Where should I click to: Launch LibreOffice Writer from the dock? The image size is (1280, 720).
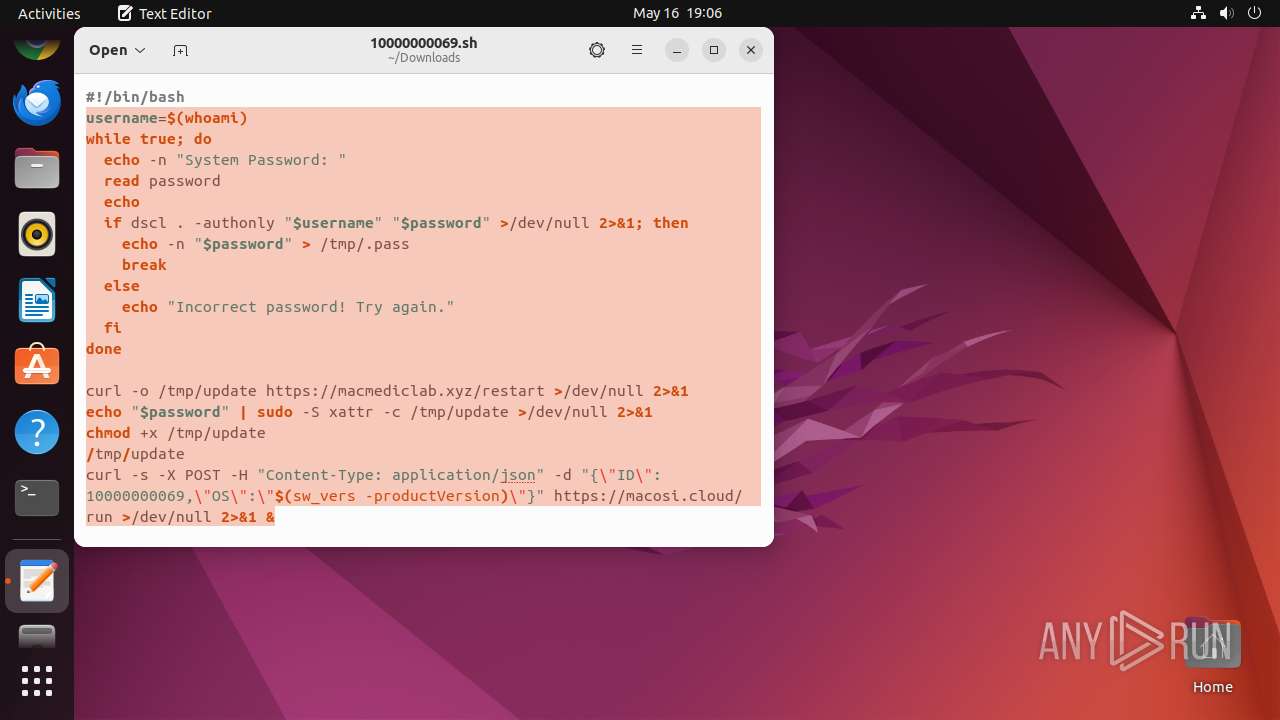(37, 300)
